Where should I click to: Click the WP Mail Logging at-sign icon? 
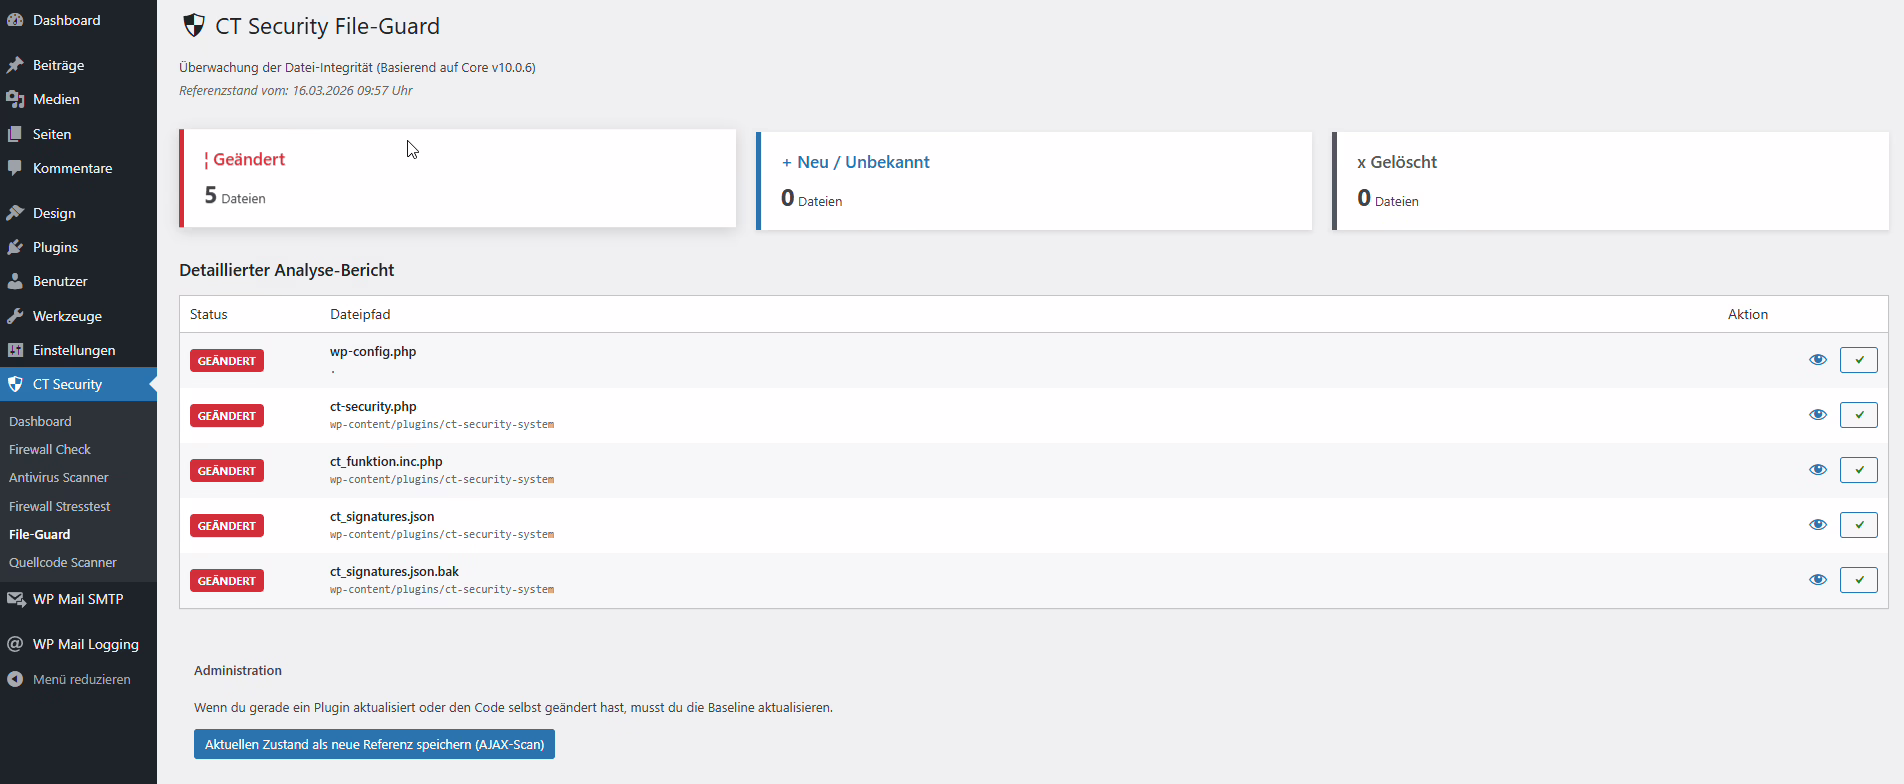pos(15,644)
